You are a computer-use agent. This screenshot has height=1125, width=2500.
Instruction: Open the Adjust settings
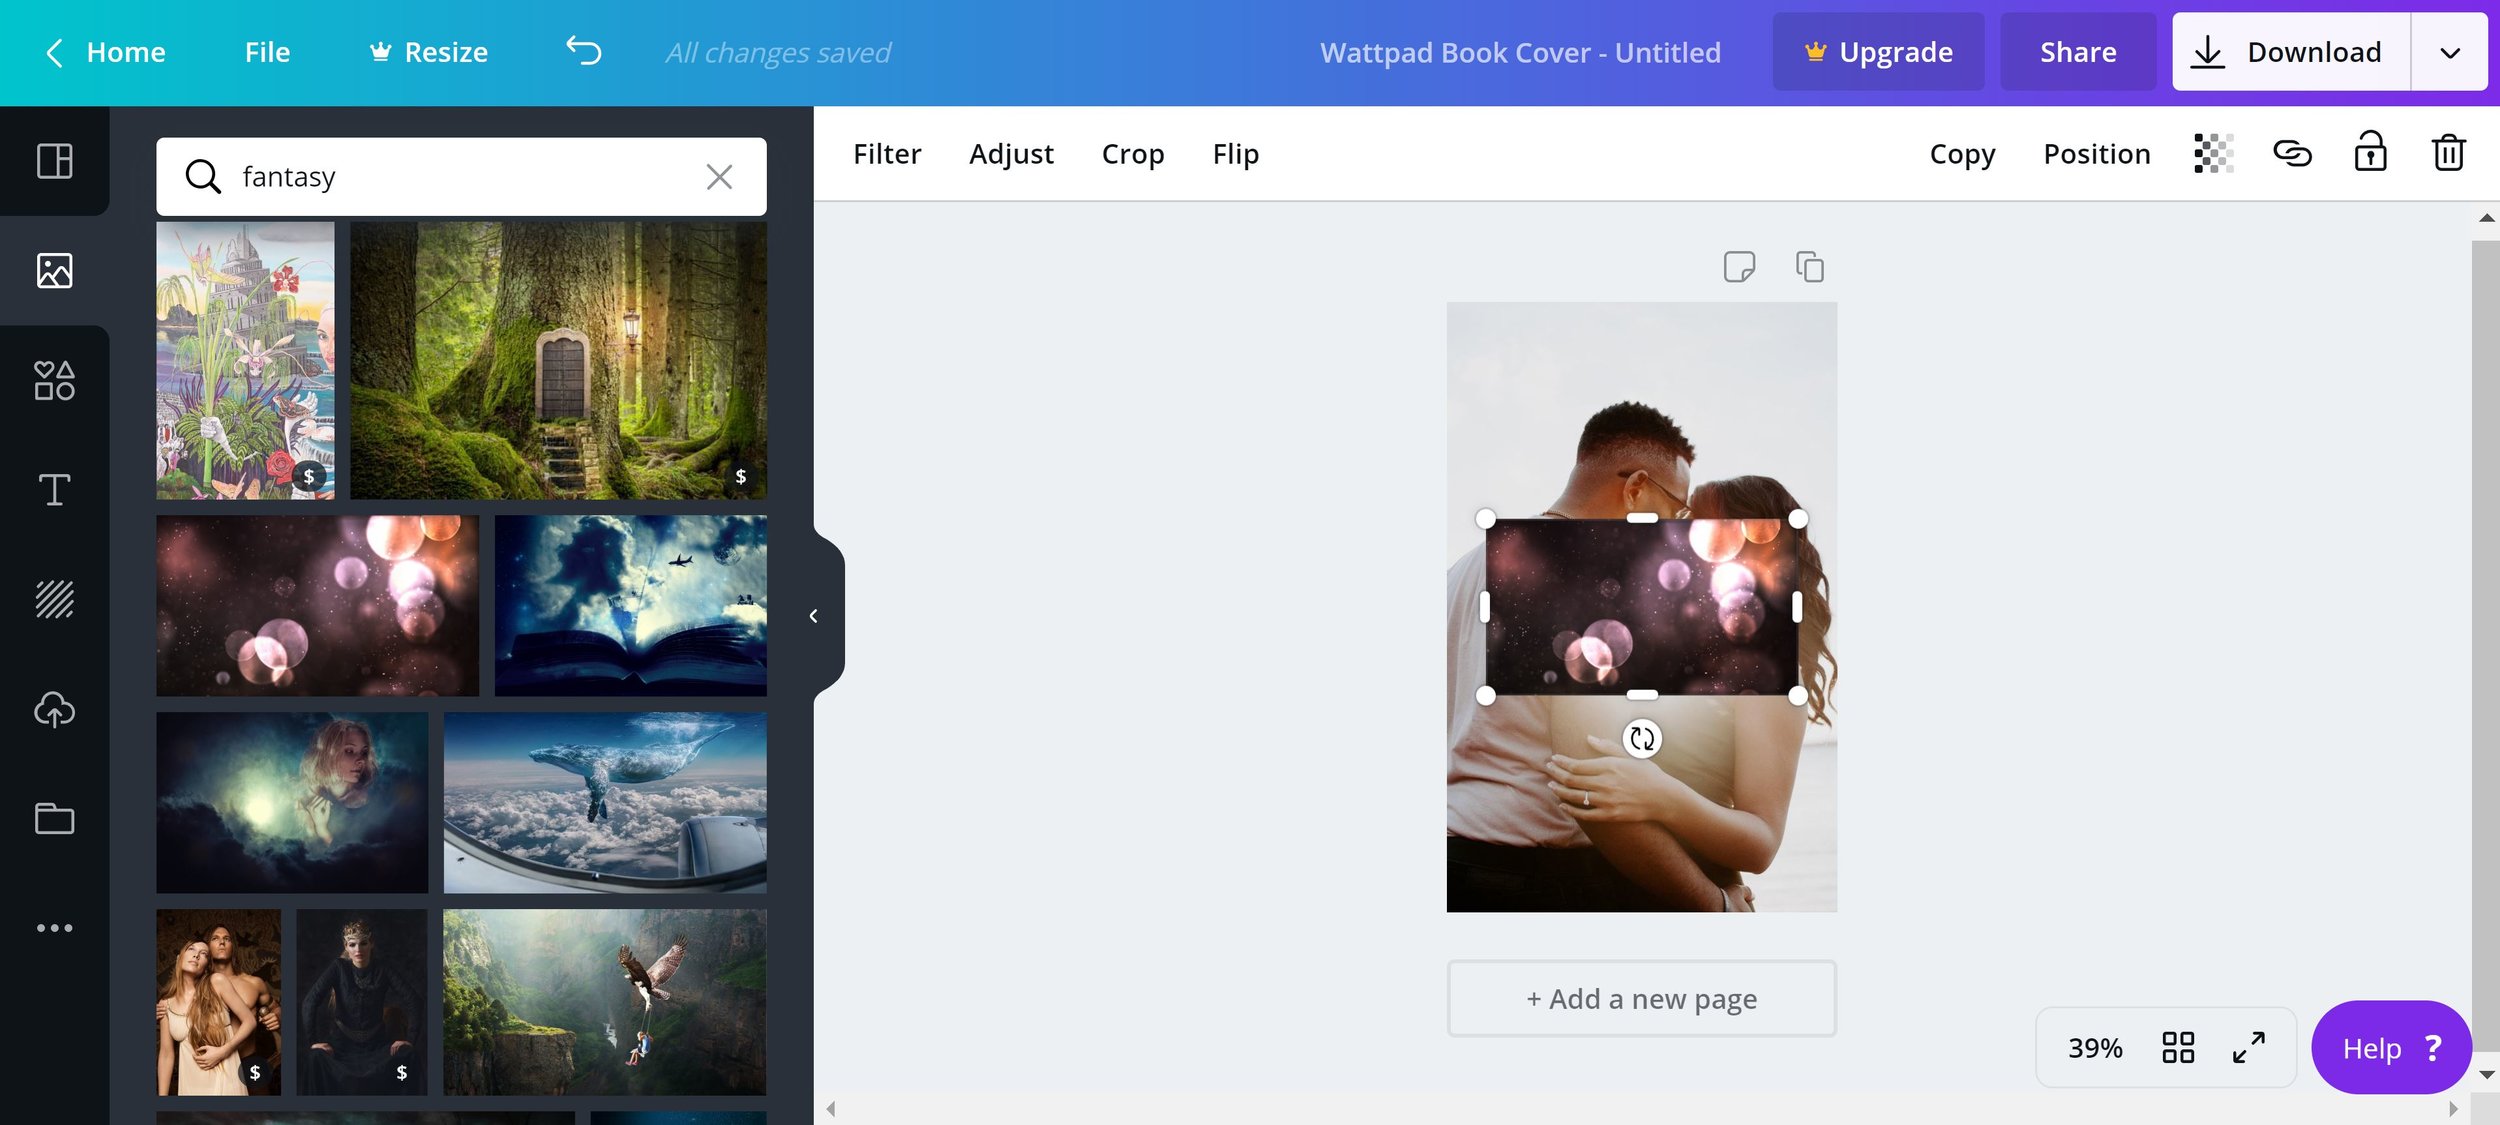[1011, 154]
